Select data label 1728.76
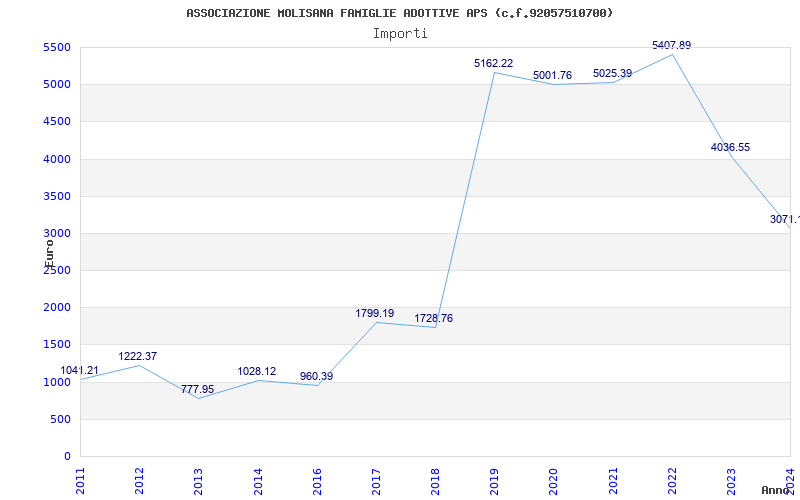 coord(434,319)
